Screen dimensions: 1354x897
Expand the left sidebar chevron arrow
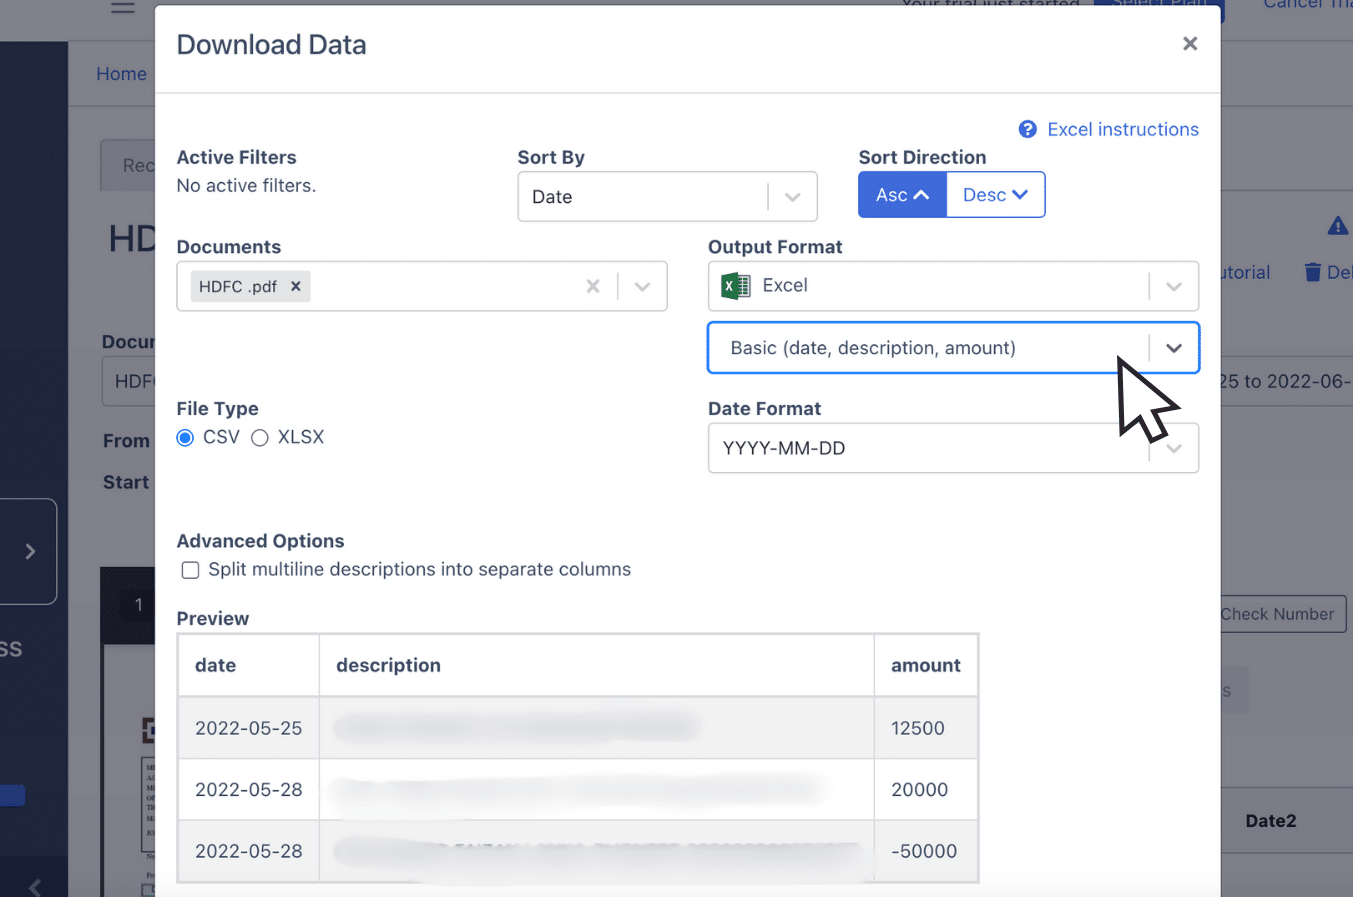pyautogui.click(x=30, y=551)
